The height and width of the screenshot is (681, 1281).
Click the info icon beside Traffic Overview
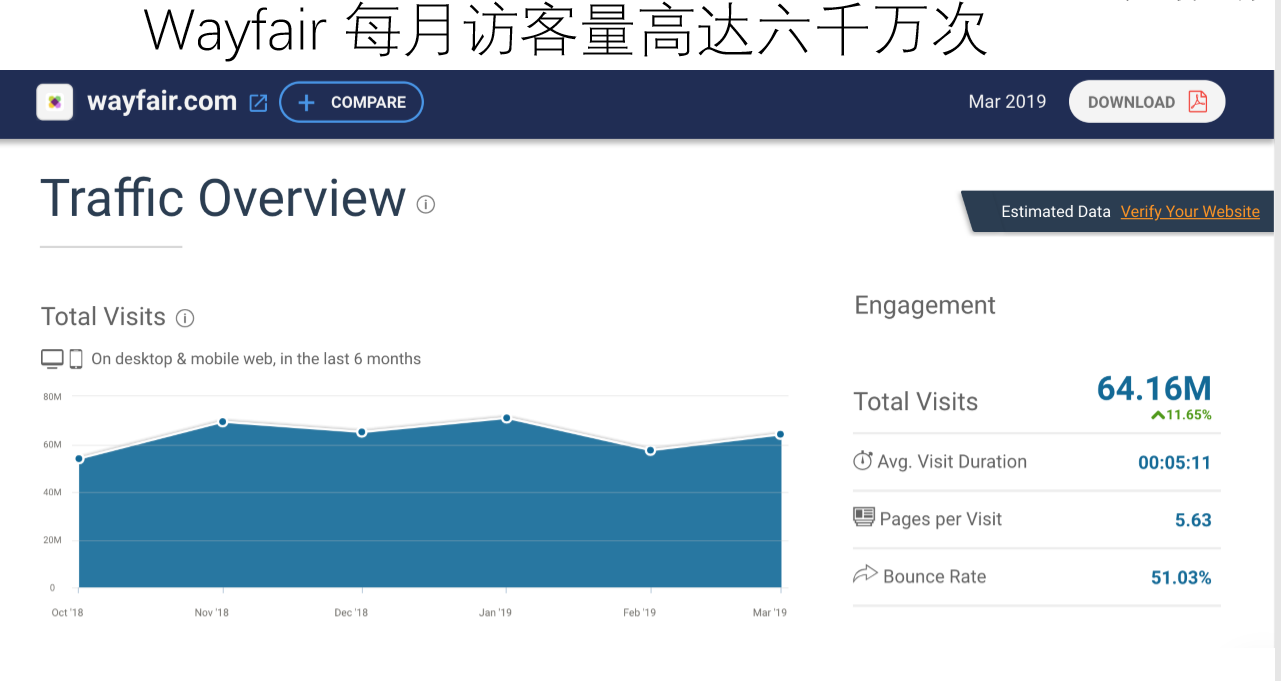click(x=426, y=205)
